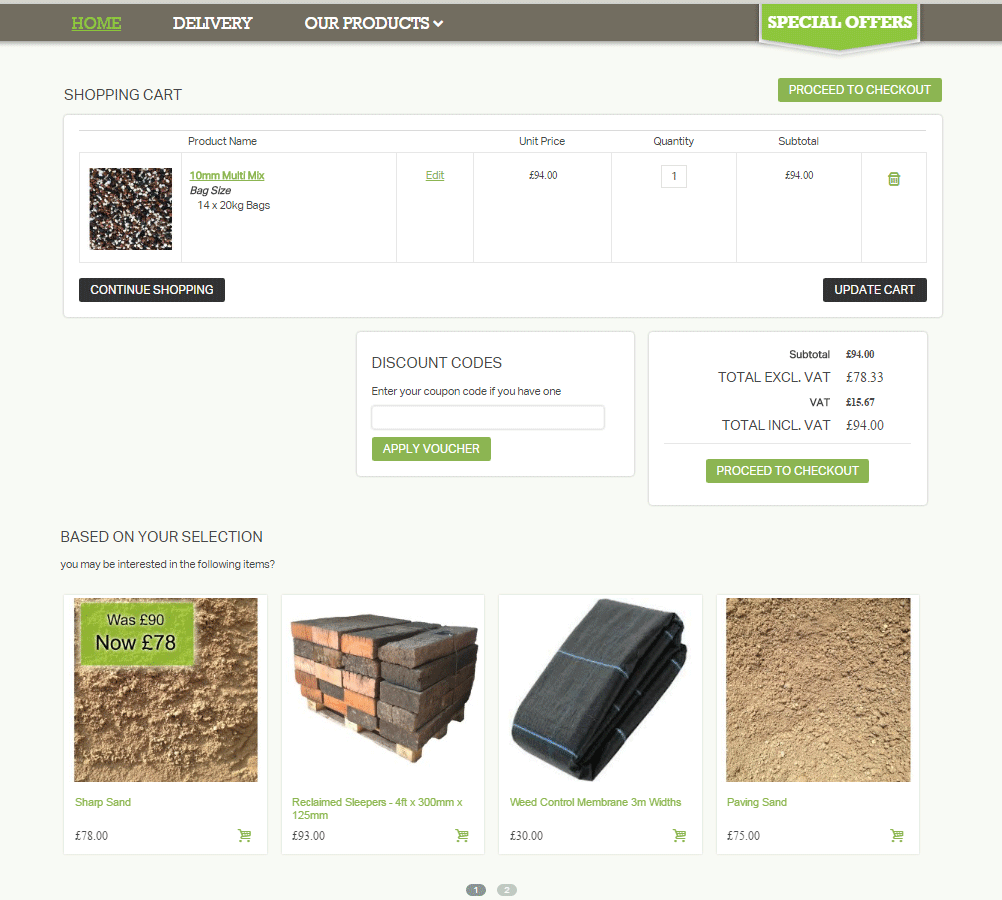Image resolution: width=1002 pixels, height=900 pixels.
Task: Expand the Our Products menu
Action: coord(366,22)
